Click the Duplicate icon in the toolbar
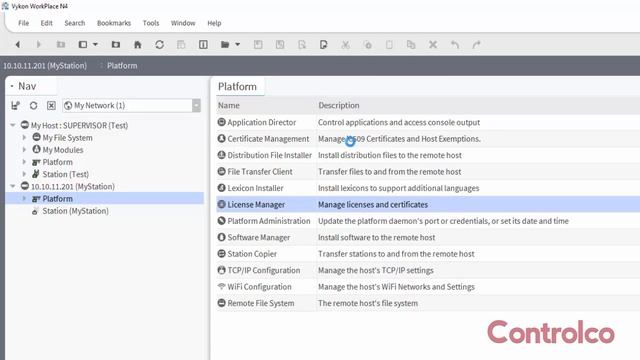 (411, 44)
